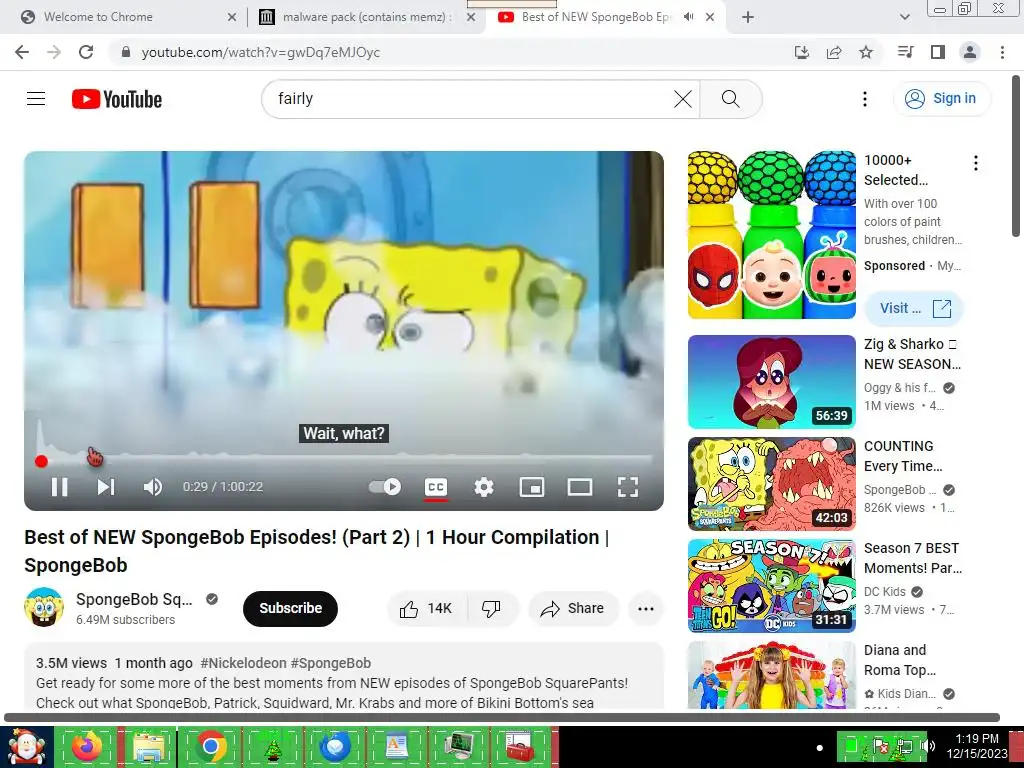Go back in Chrome
This screenshot has width=1024, height=768.
tap(22, 52)
